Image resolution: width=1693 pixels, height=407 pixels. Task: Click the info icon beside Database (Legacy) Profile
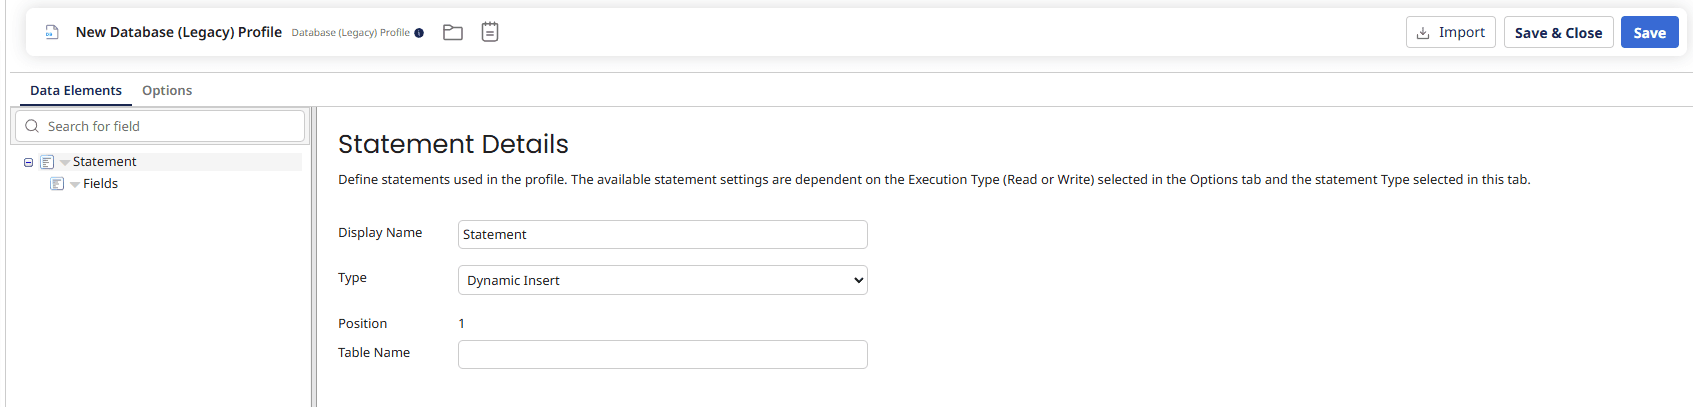point(419,33)
